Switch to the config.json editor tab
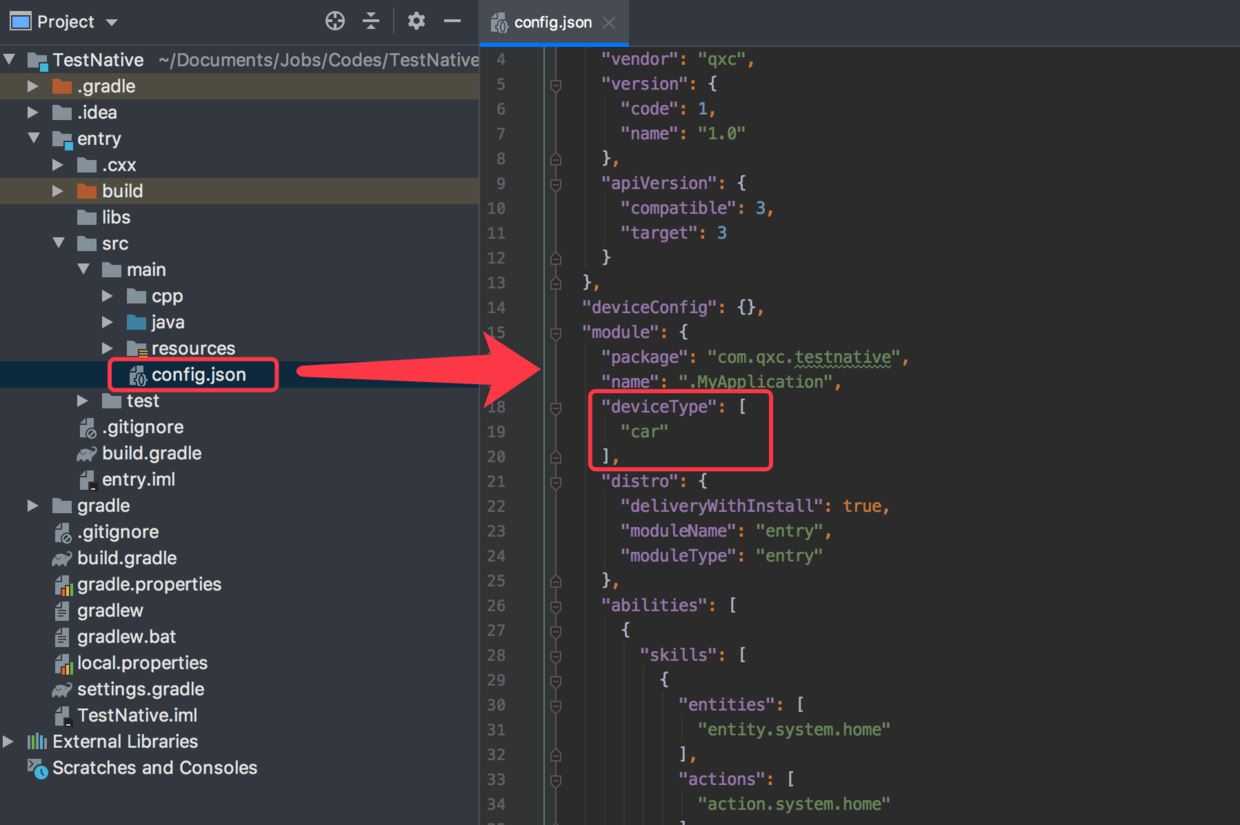Image resolution: width=1240 pixels, height=825 pixels. pos(552,22)
